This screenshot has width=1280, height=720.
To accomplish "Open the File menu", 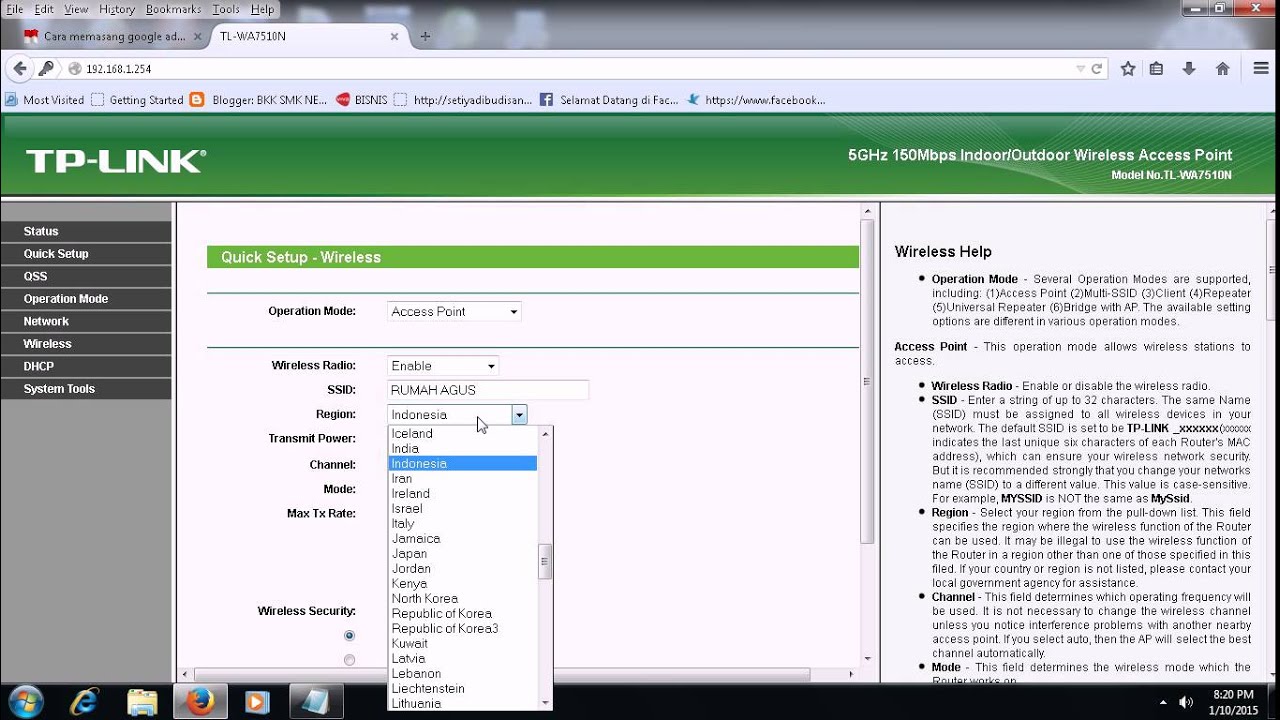I will (14, 9).
